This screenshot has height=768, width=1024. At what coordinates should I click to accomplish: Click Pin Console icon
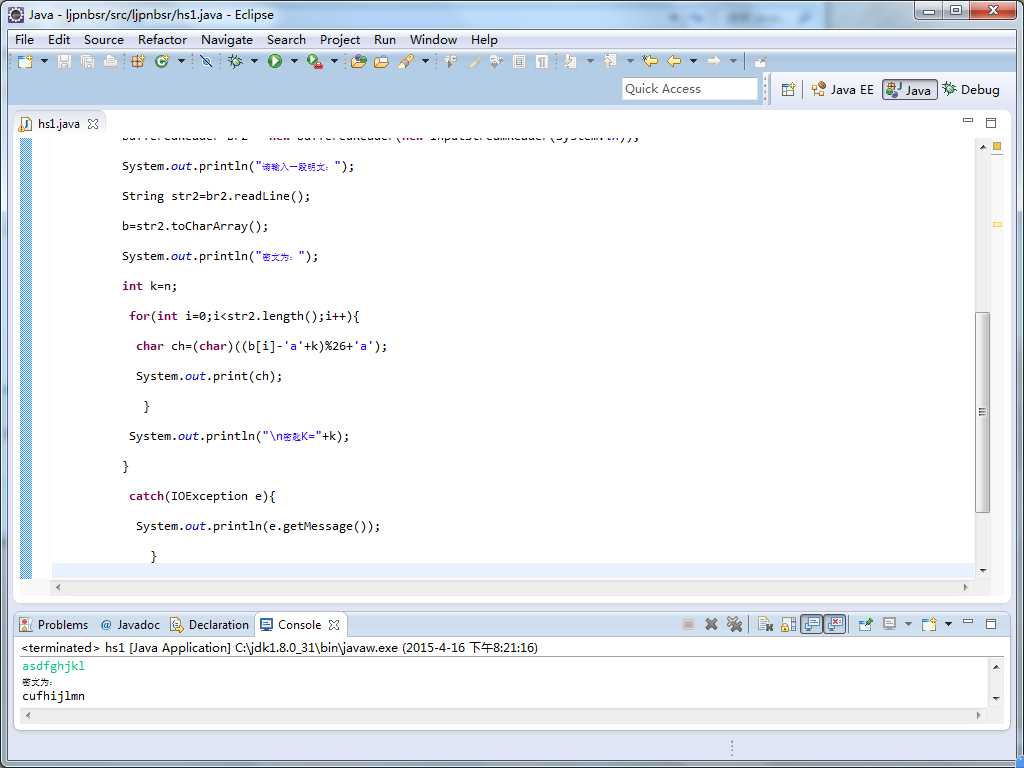[865, 624]
